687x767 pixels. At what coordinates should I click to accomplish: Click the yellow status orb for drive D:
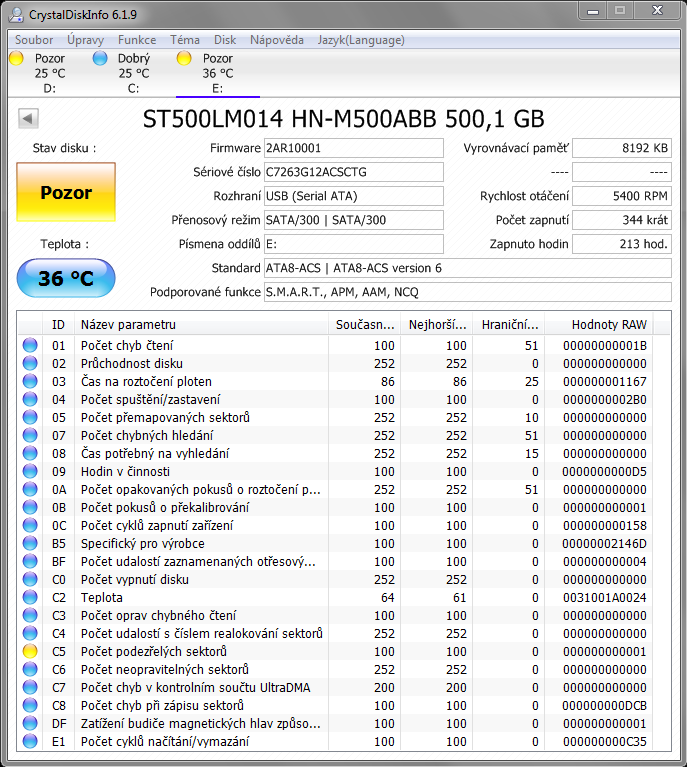pos(17,58)
